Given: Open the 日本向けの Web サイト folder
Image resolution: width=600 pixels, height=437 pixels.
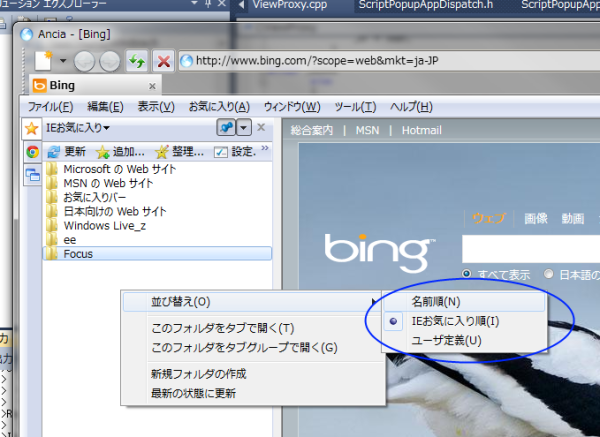Looking at the screenshot, I should coord(115,212).
